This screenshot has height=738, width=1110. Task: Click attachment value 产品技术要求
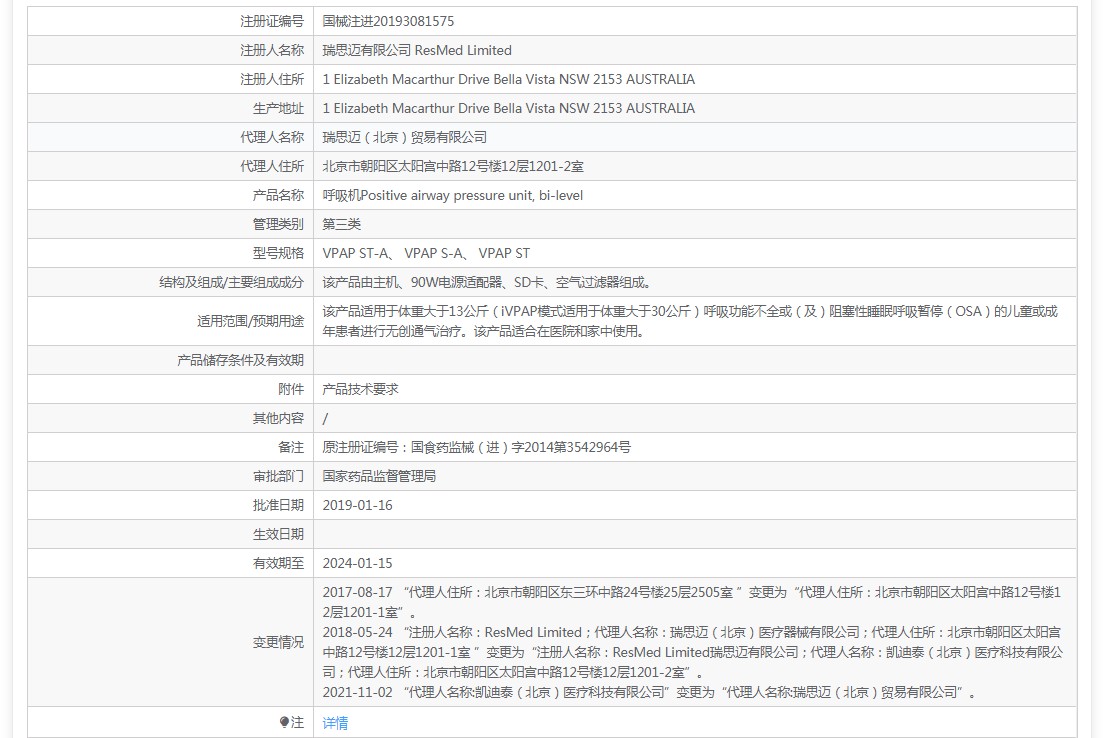(x=360, y=389)
